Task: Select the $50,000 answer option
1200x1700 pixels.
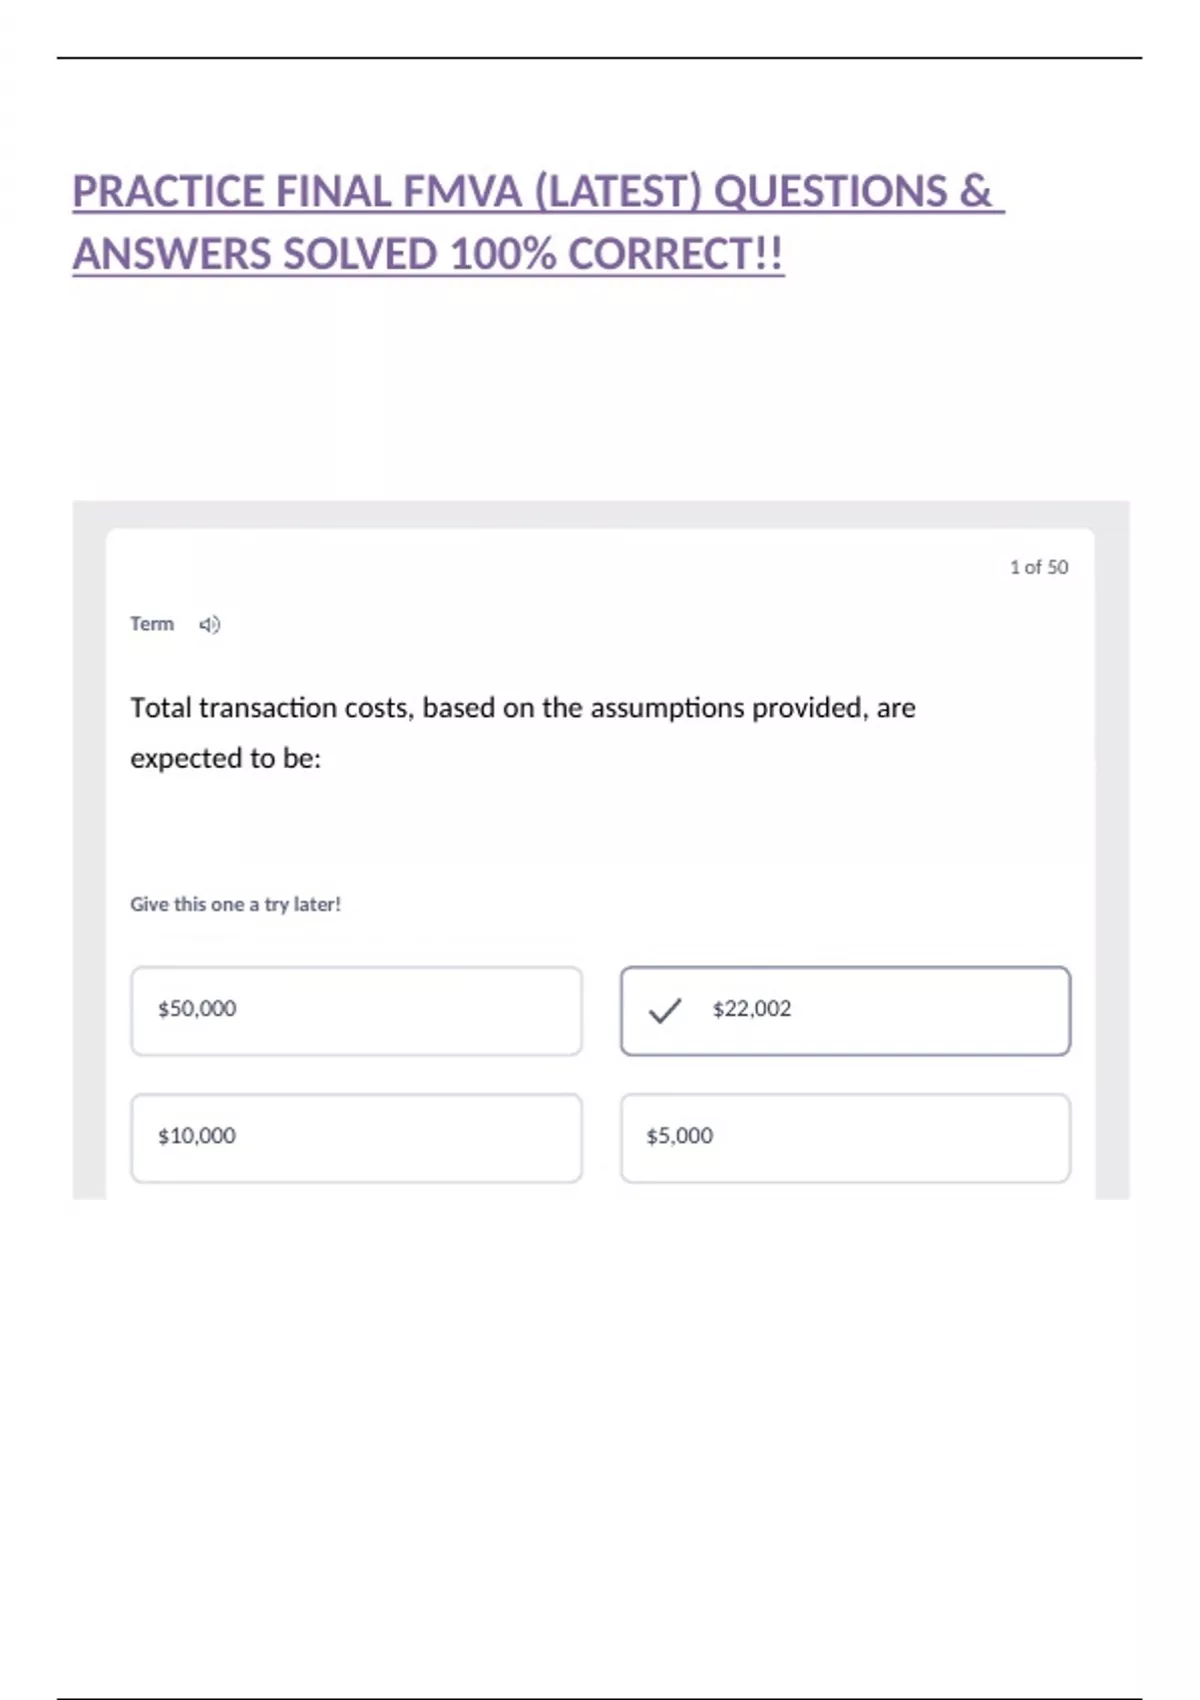Action: (x=356, y=1010)
